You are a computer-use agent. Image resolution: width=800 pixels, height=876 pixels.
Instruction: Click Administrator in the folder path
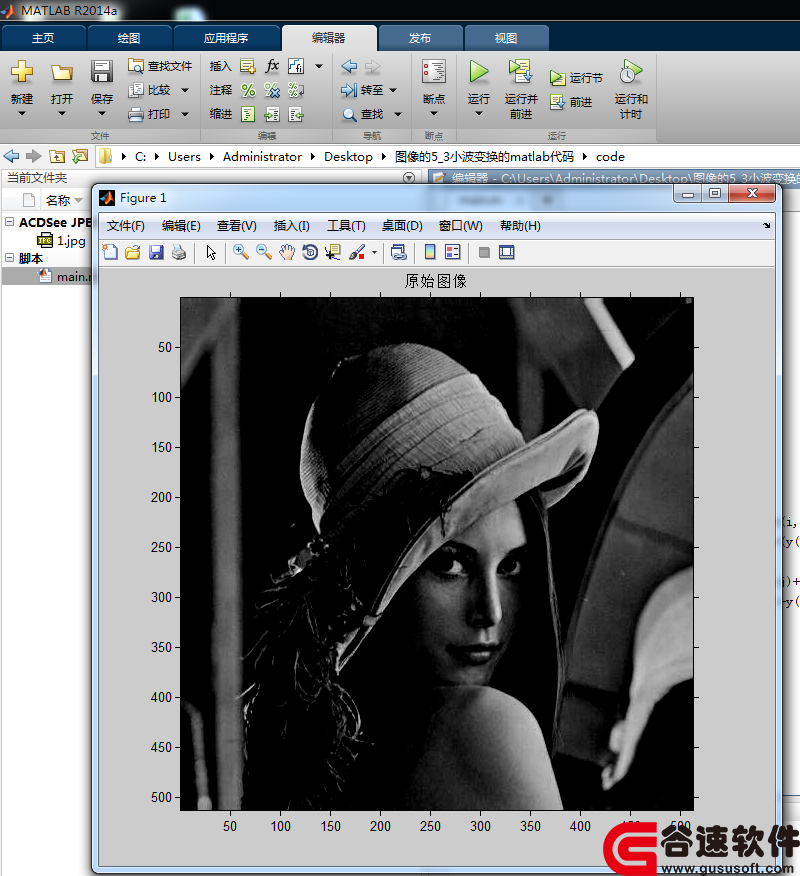pos(262,157)
